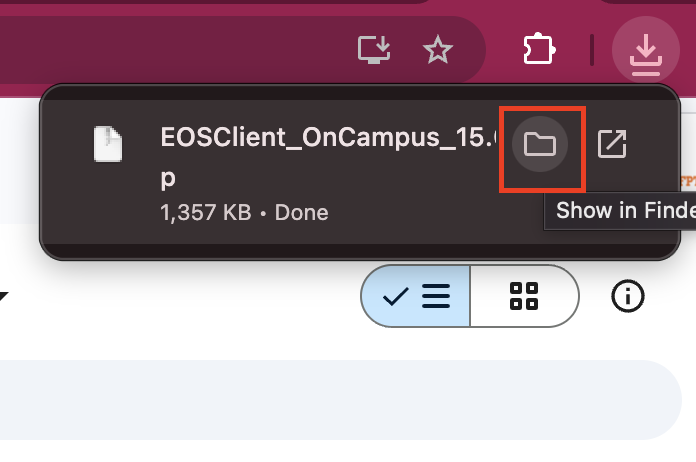This screenshot has height=462, width=696.
Task: Expand the dropdown arrow at the left edge
Action: pos(3,296)
